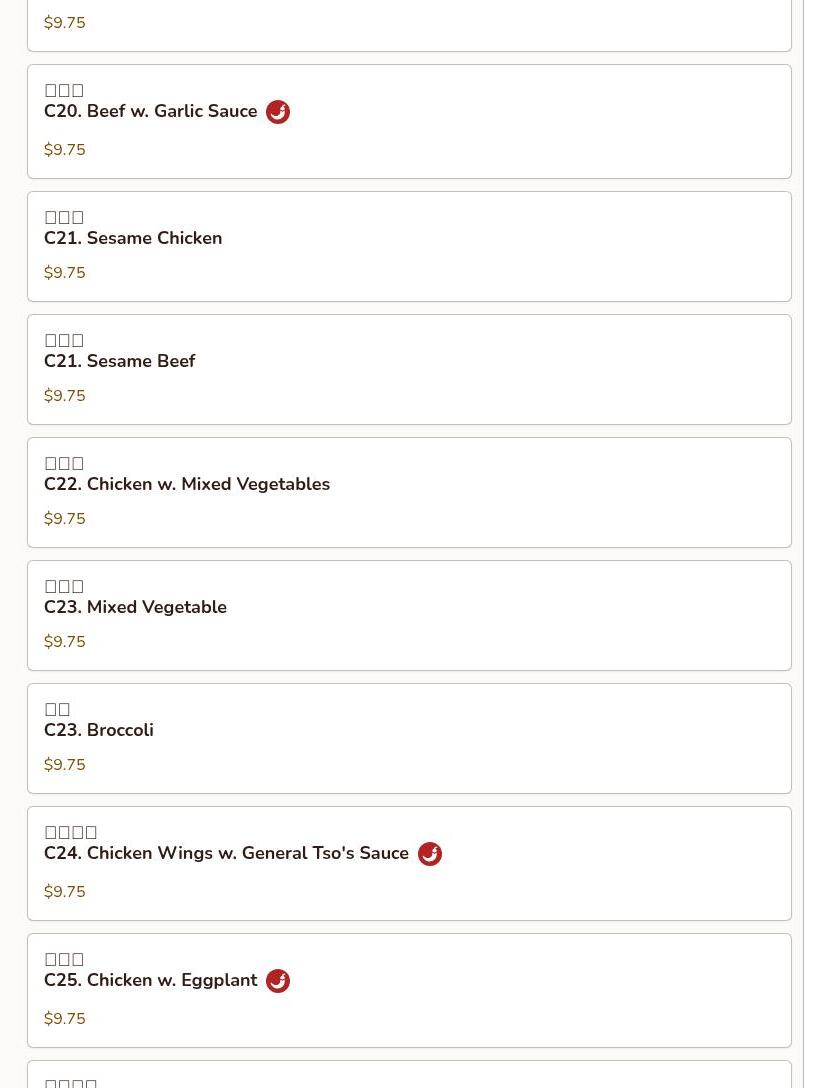Click the $9.75 price under Sesame Chicken
Viewport: 824px width, 1088px height.
[65, 272]
